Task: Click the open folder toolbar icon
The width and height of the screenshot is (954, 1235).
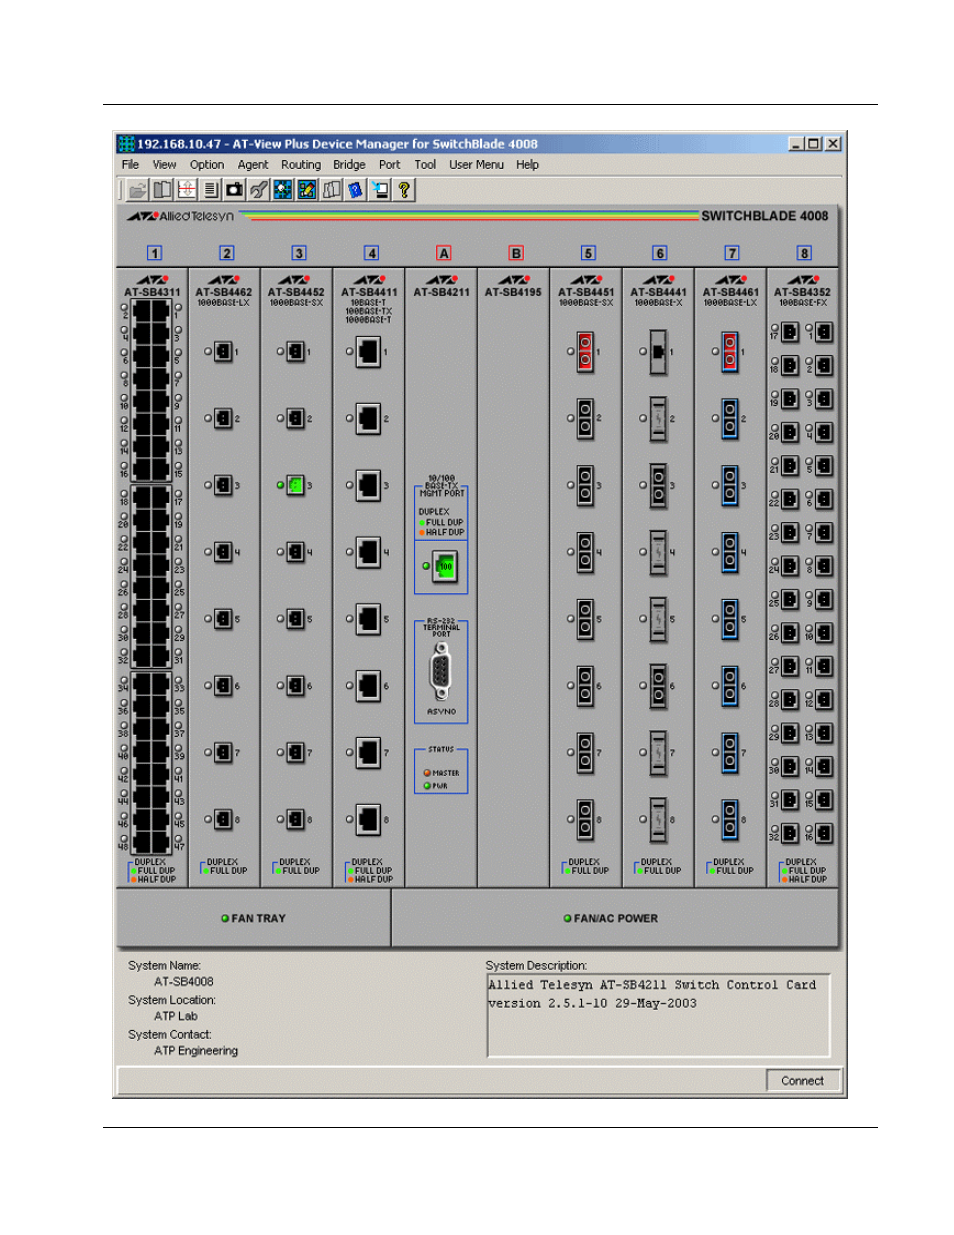Action: [x=138, y=189]
